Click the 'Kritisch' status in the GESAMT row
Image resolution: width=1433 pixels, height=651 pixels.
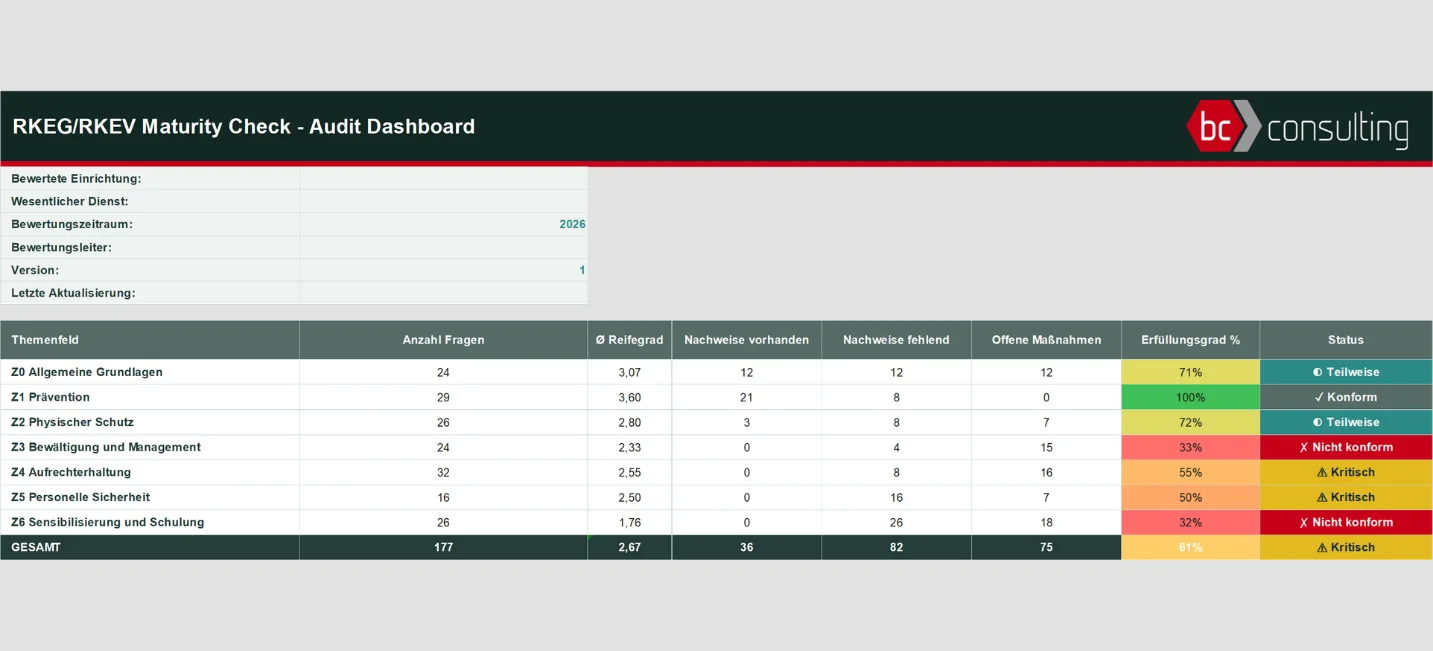point(1346,547)
